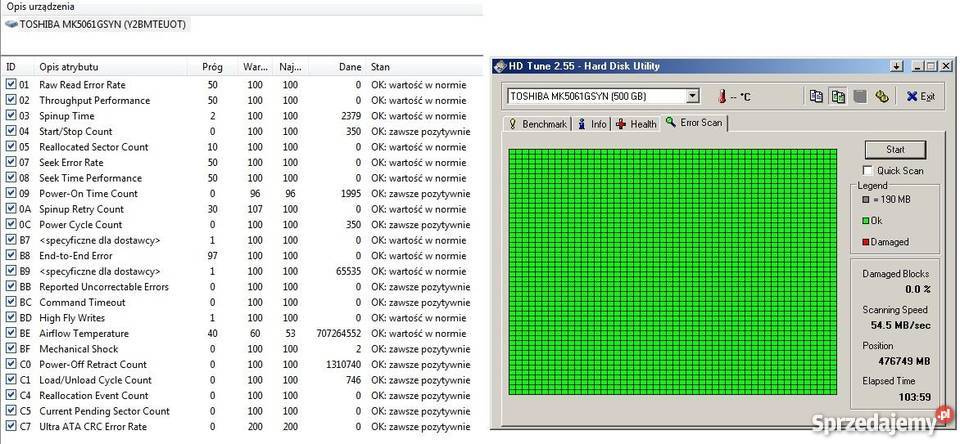Uncheck the Ultra ATA CRC Error Rate row
Screen dimensions: 960x444
coord(11,426)
